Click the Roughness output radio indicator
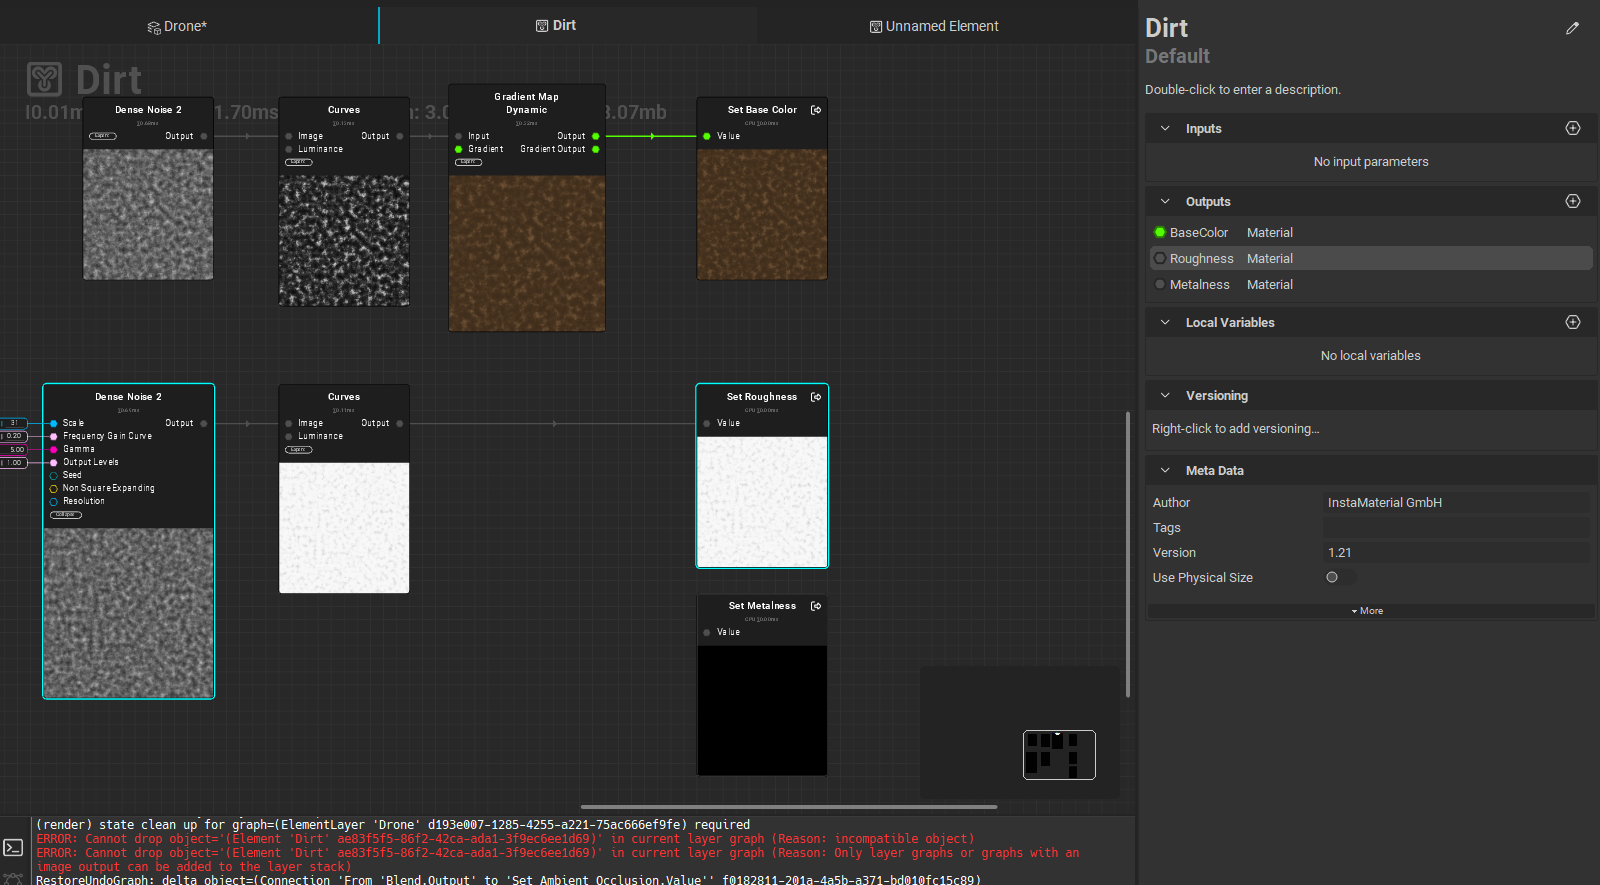Screen dimensions: 1600x885 pyautogui.click(x=1160, y=258)
